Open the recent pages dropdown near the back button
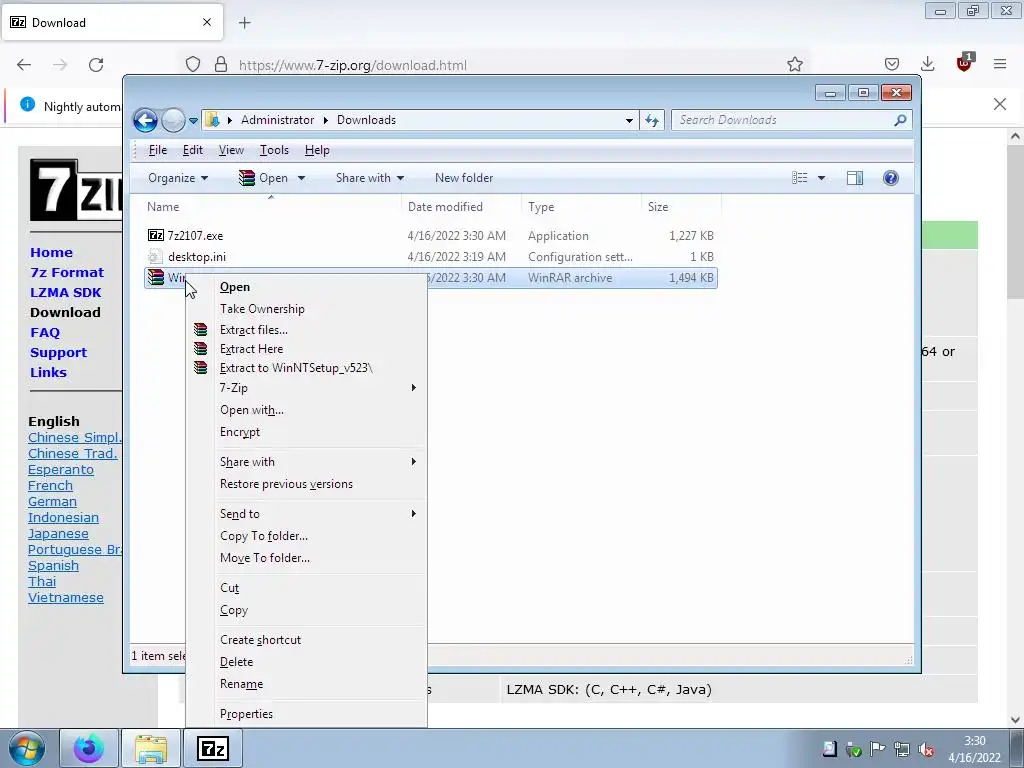This screenshot has height=768, width=1024. pos(193,121)
